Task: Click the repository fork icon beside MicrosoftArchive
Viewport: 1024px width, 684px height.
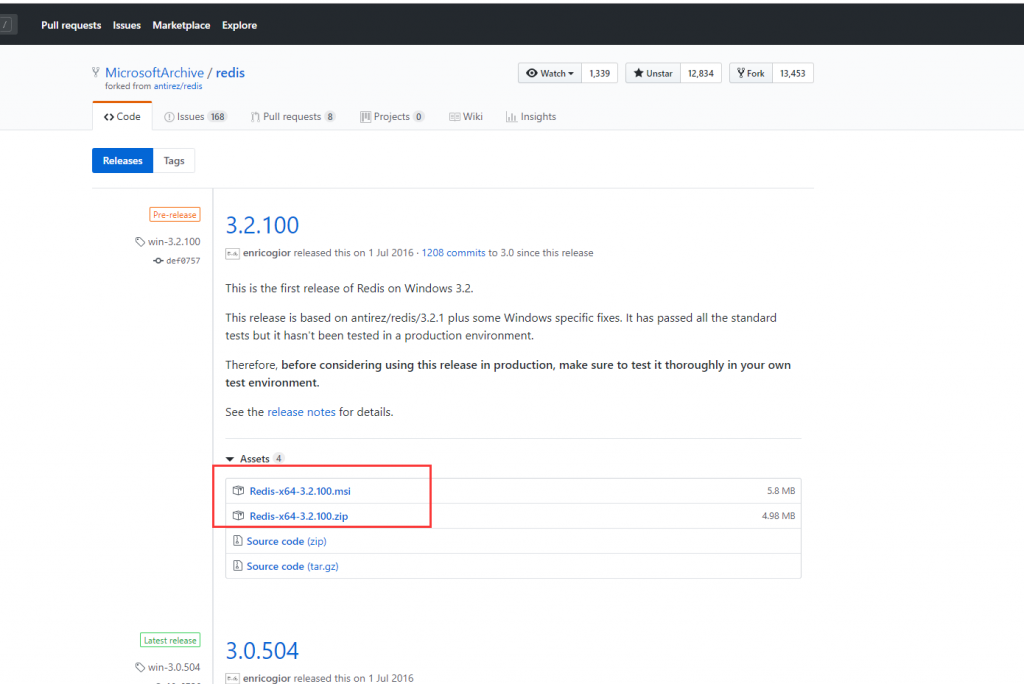Action: [x=96, y=73]
